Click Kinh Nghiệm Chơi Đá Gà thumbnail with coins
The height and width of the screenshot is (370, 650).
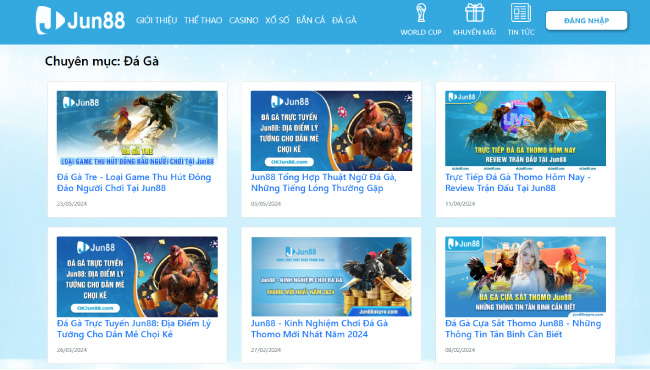[x=331, y=277]
